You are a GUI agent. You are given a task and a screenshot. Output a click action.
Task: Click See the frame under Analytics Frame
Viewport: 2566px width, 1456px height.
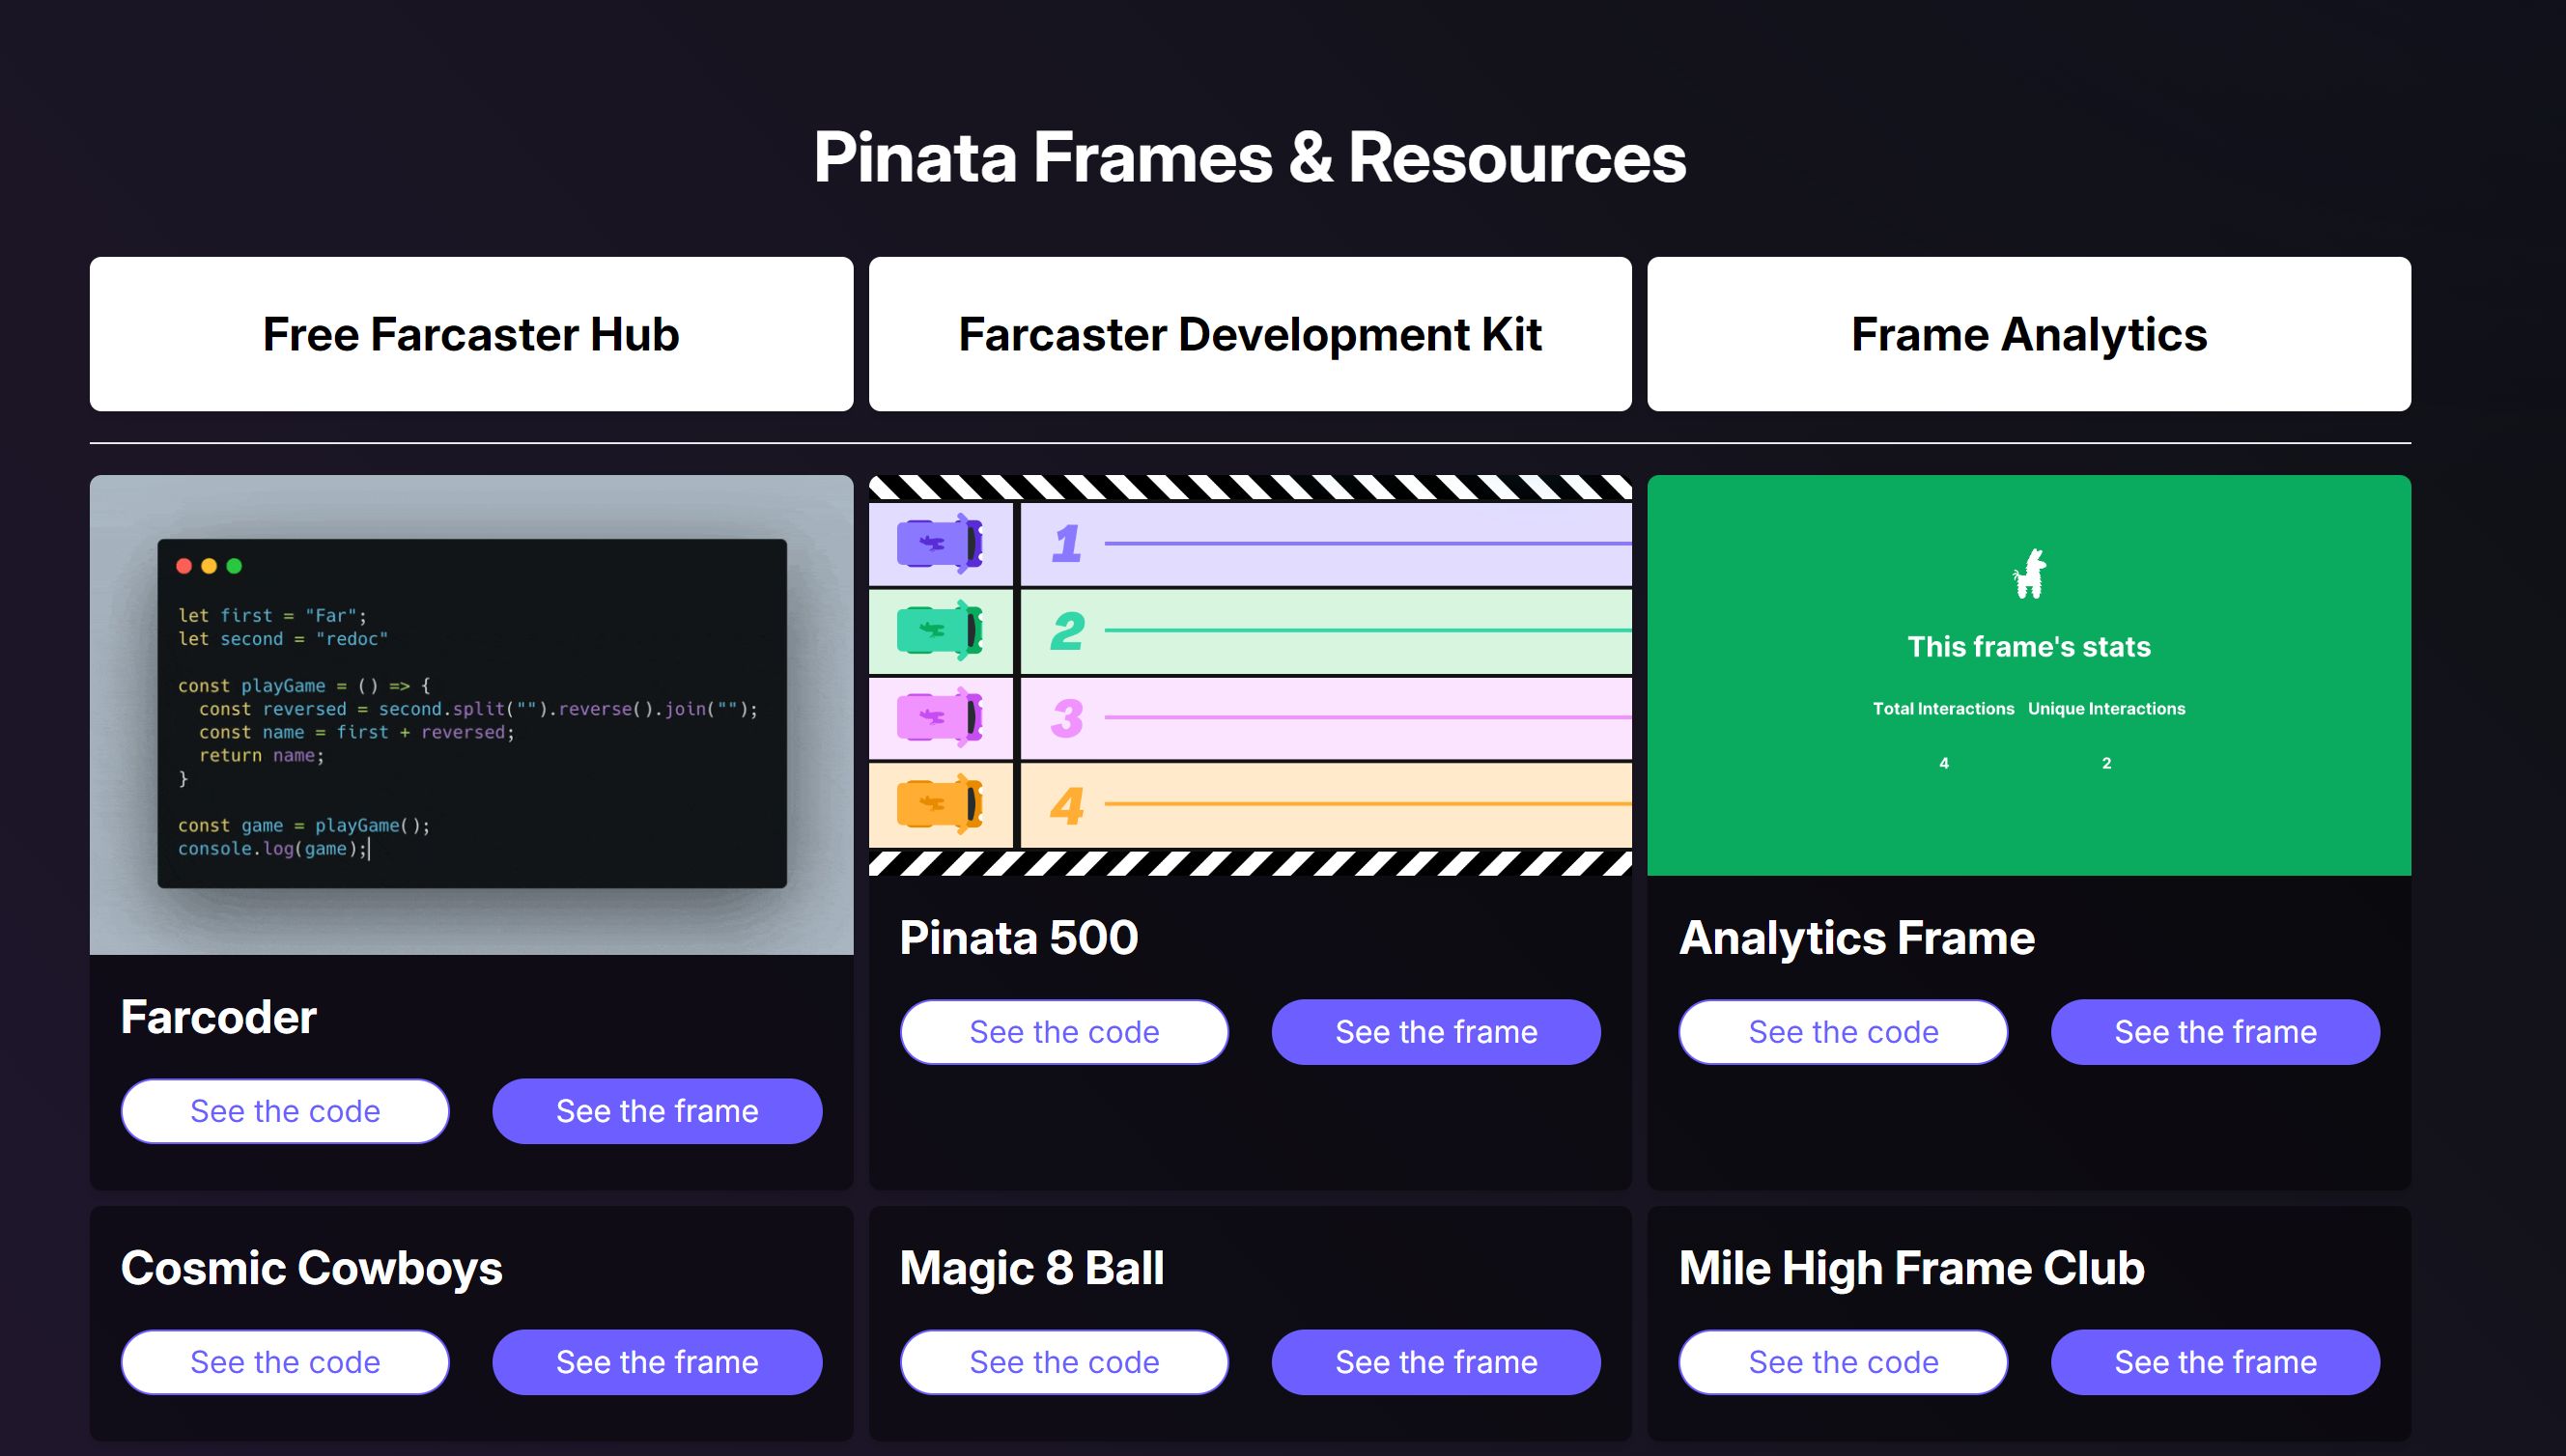pos(2215,1032)
